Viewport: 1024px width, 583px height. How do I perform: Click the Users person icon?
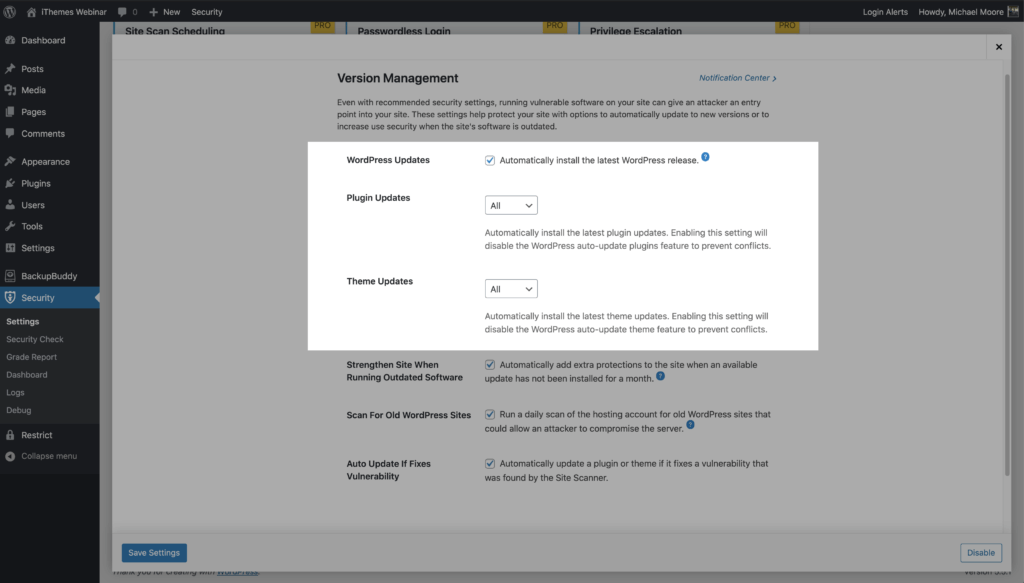coord(10,204)
